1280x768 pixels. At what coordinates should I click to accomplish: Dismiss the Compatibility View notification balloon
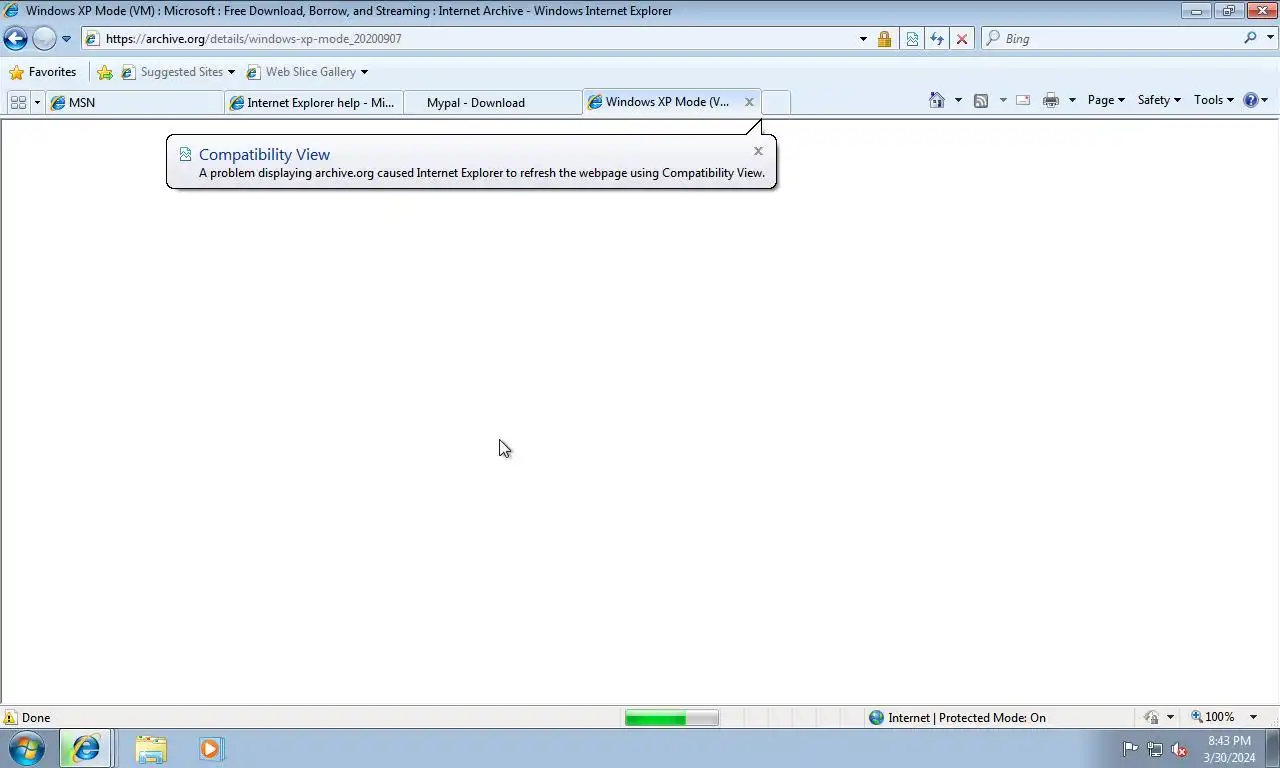(x=758, y=151)
